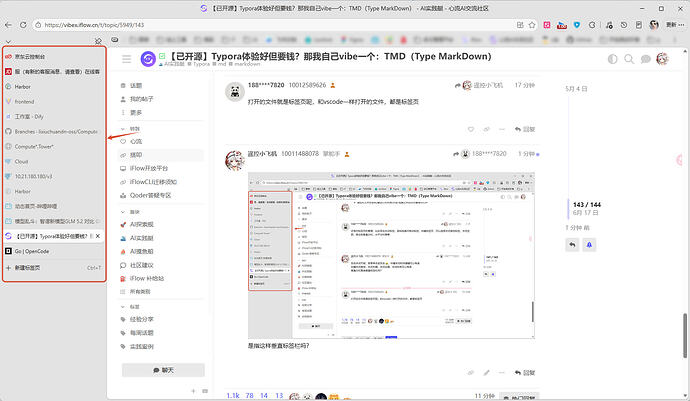Viewport: 690px width, 401px height.
Task: Switch to the Cloud tab
Action: click(x=54, y=162)
